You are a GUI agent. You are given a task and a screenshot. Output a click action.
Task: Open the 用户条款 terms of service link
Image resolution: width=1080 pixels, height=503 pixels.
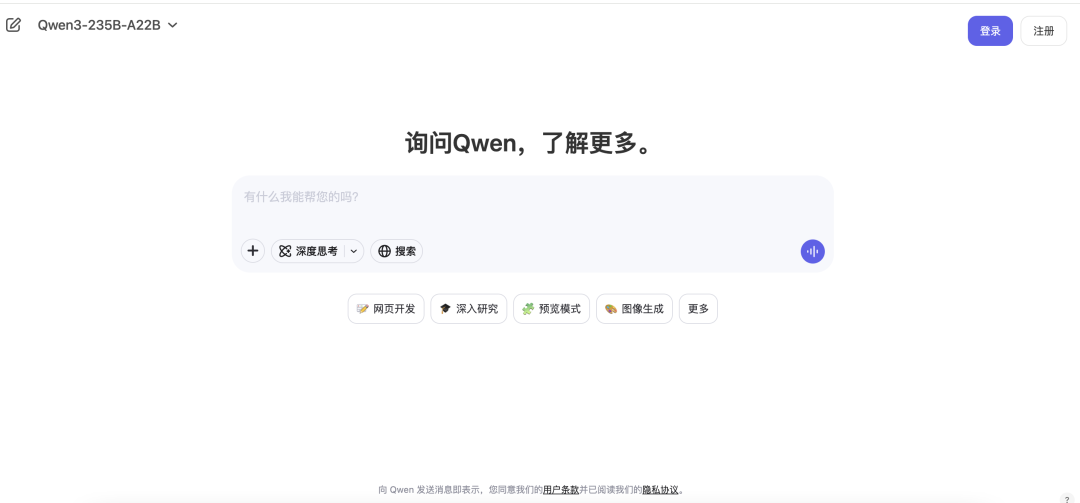[x=561, y=490]
